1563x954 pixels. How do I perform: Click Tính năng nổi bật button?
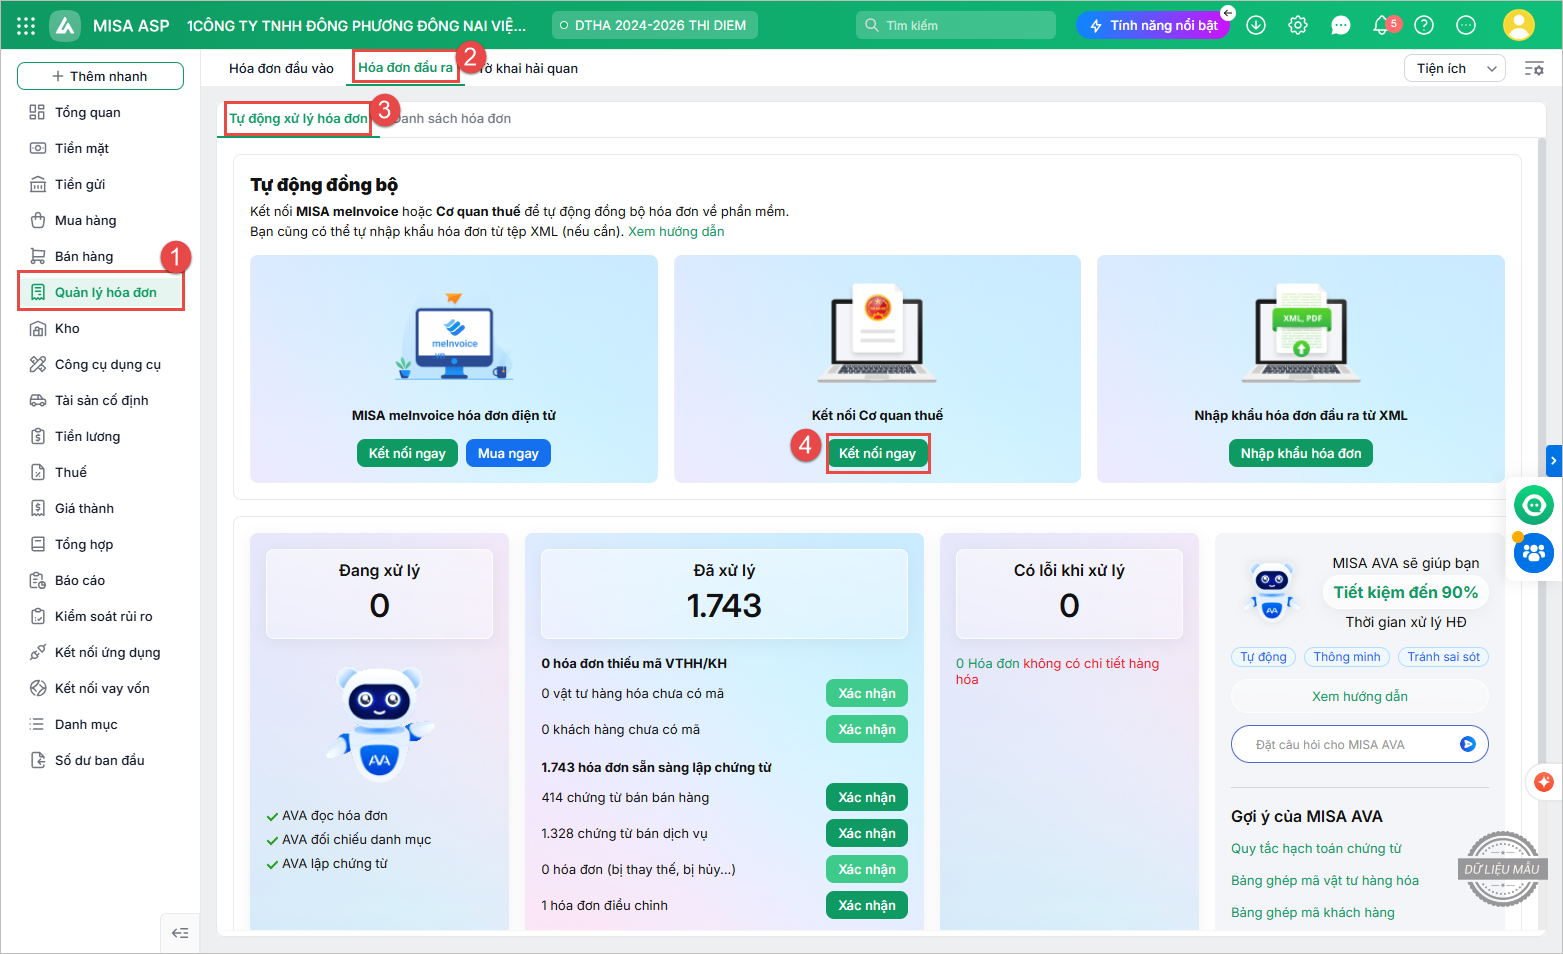[1153, 25]
